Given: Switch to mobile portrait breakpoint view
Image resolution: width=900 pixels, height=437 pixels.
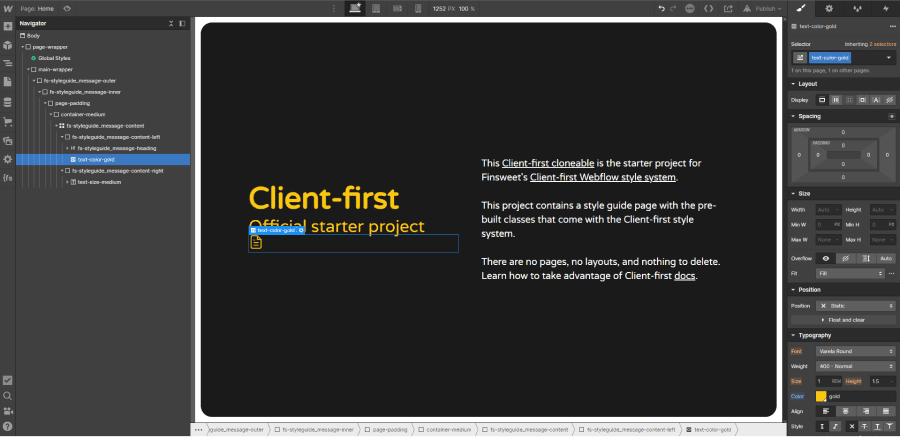Looking at the screenshot, I should coord(418,9).
